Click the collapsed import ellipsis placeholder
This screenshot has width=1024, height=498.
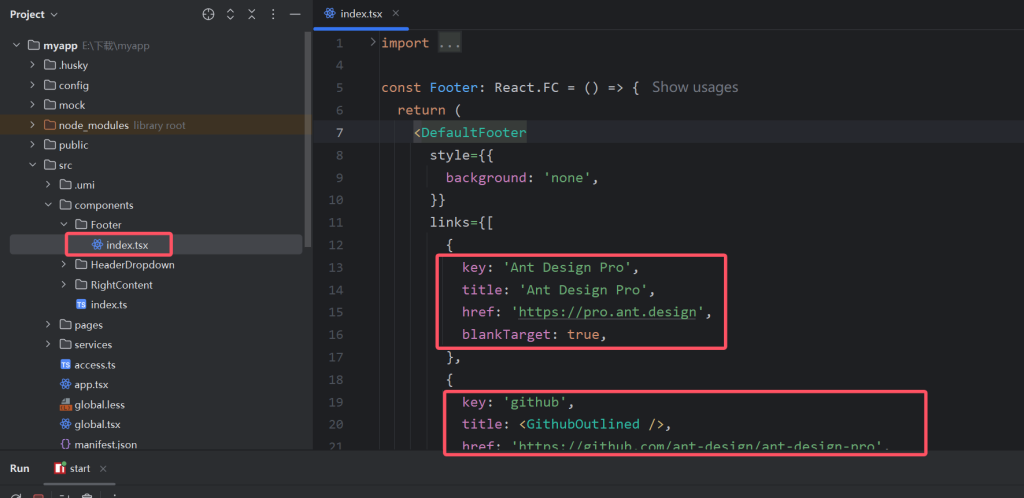[449, 43]
